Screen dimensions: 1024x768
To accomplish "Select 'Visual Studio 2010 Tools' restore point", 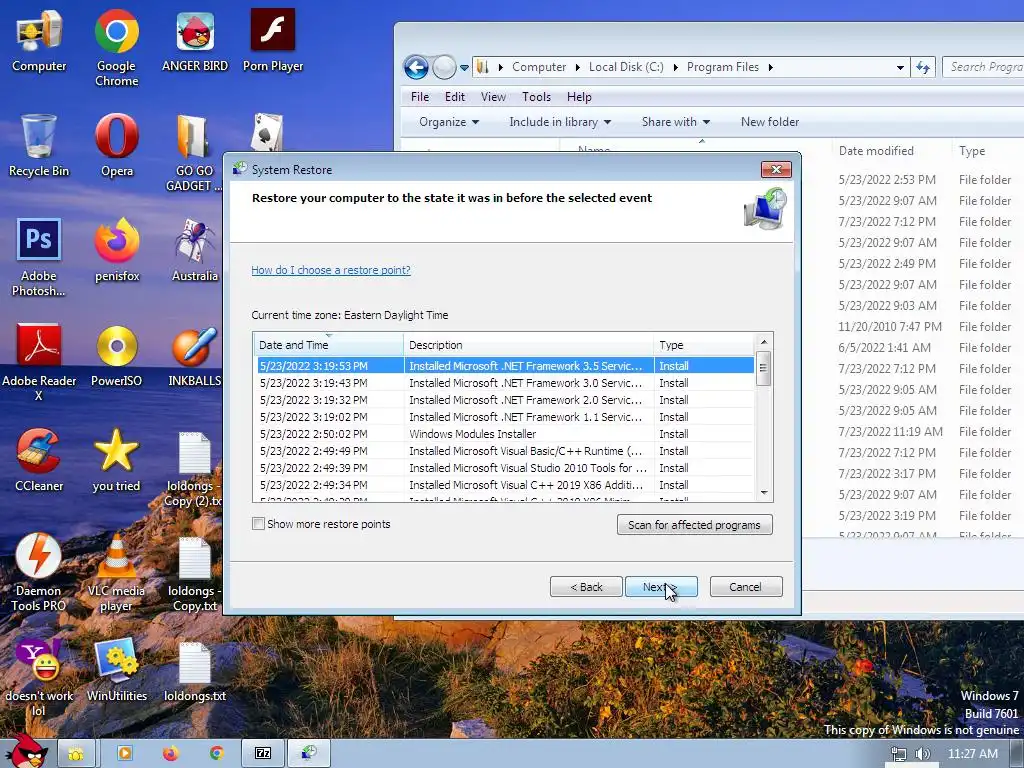I will coord(505,468).
